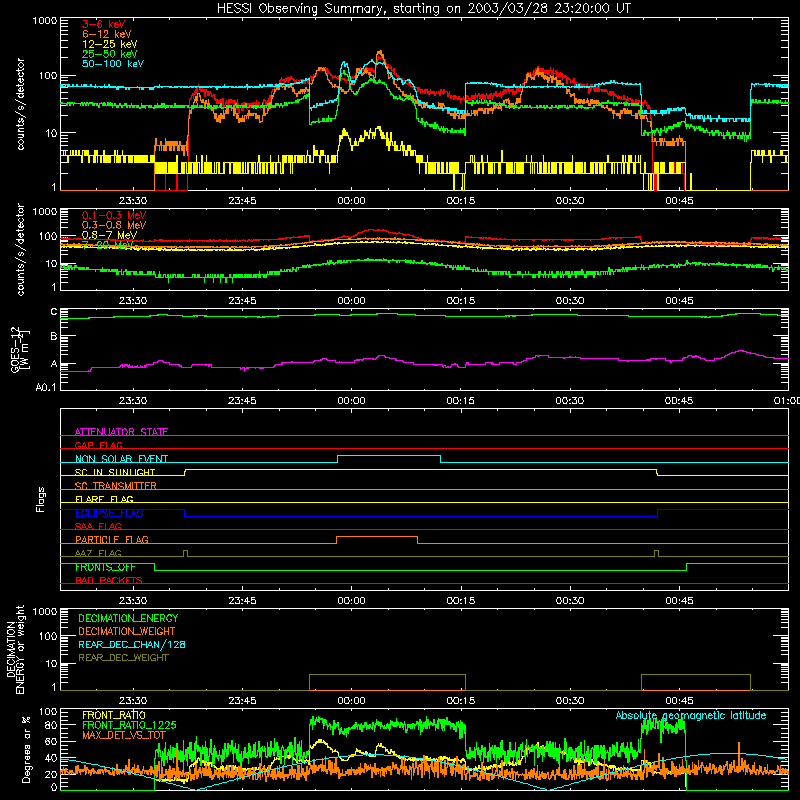Select the orange 6-12 keV legend entry
This screenshot has height=800, width=800.
click(x=106, y=34)
